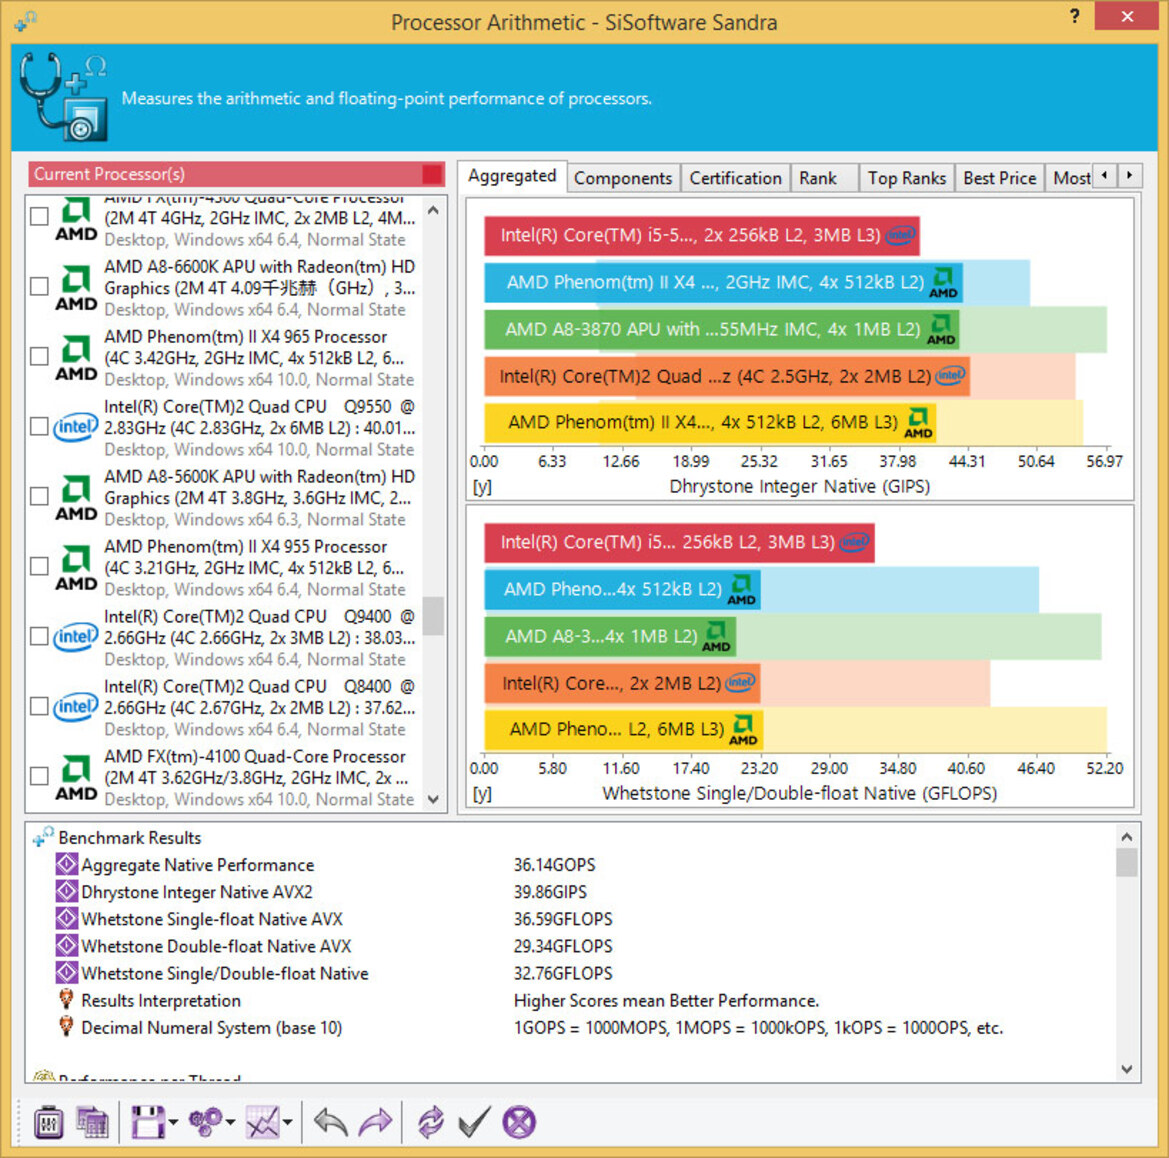
Task: Open the Top Ranks tab
Action: point(907,178)
